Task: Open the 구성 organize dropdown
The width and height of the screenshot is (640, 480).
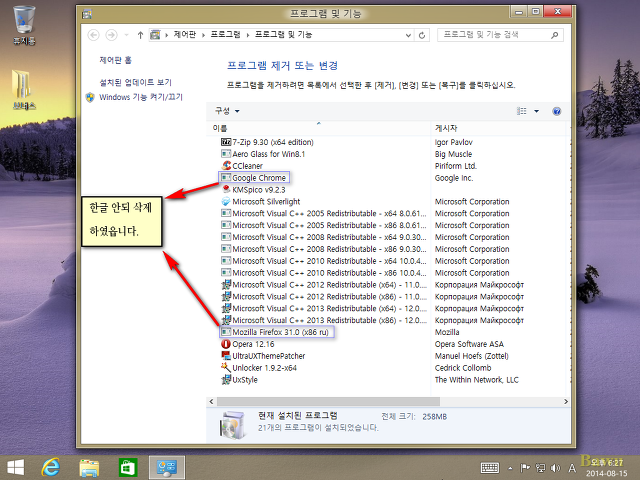Action: 227,111
